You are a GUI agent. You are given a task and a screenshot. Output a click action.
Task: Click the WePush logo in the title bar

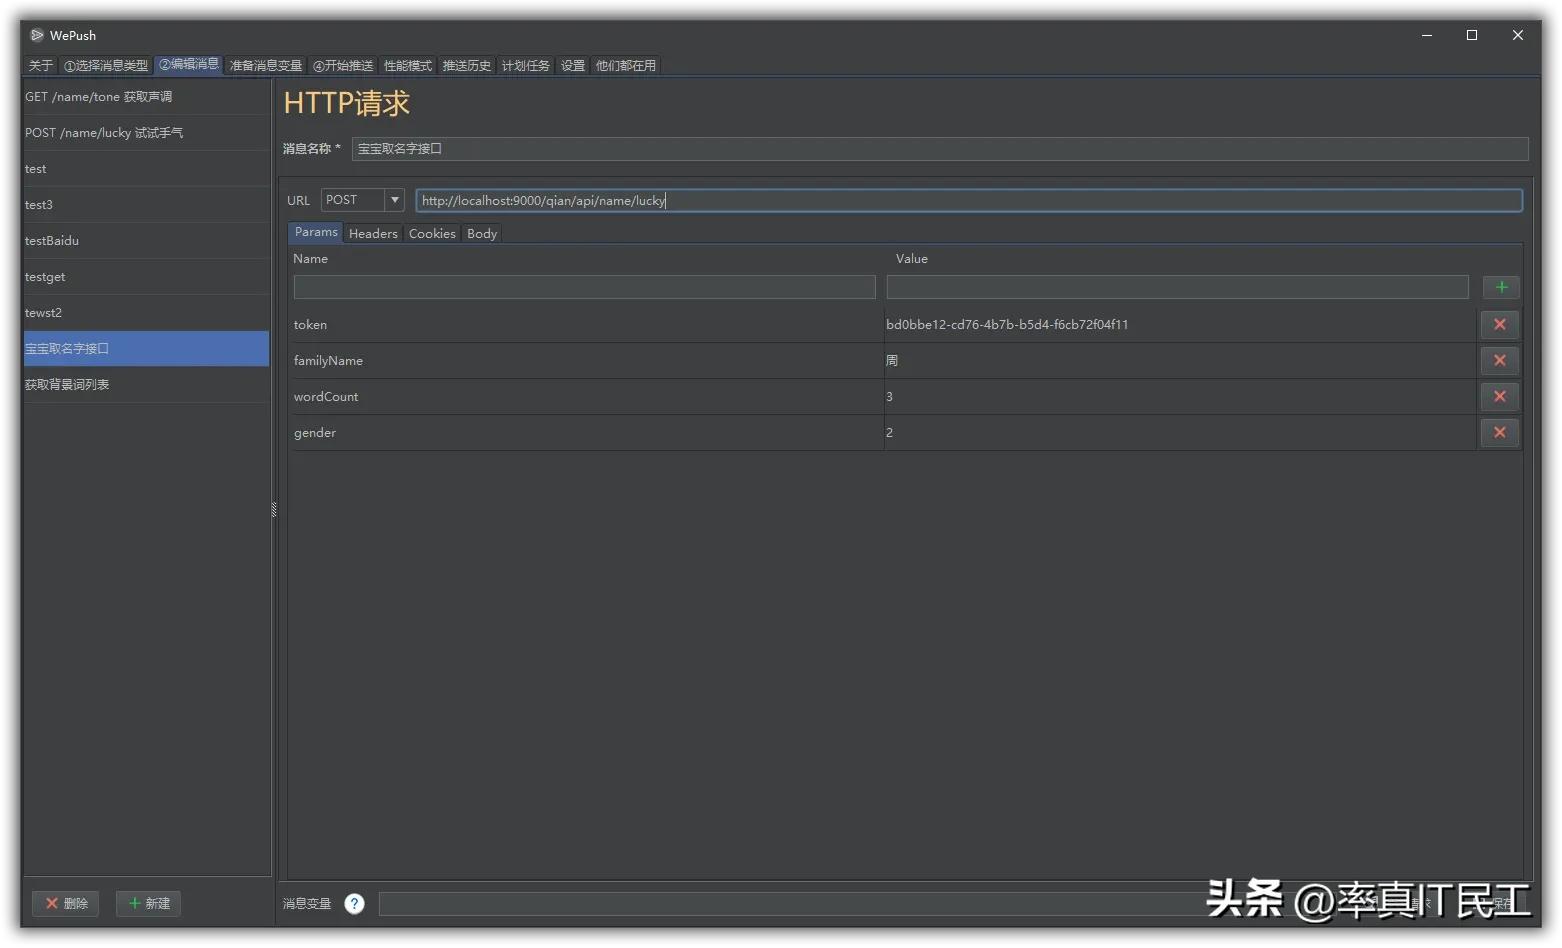click(x=35, y=35)
